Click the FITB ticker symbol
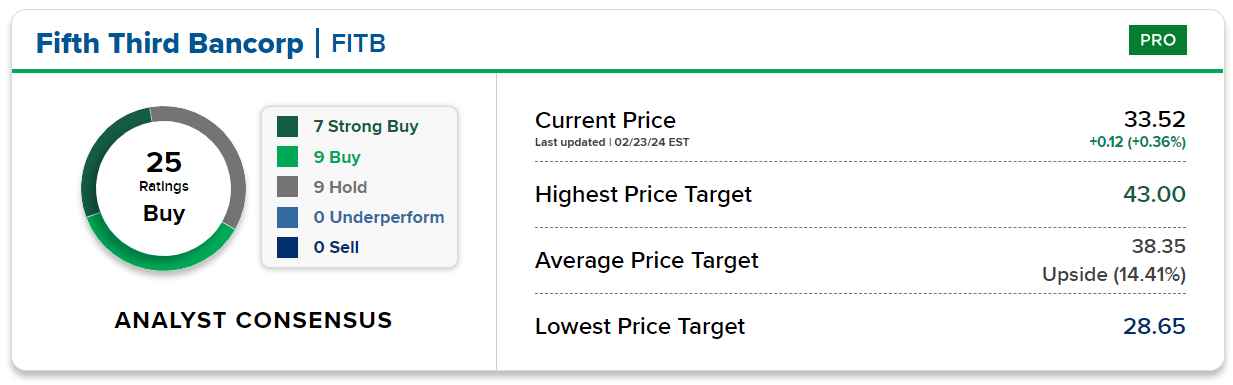1233x385 pixels. 358,43
